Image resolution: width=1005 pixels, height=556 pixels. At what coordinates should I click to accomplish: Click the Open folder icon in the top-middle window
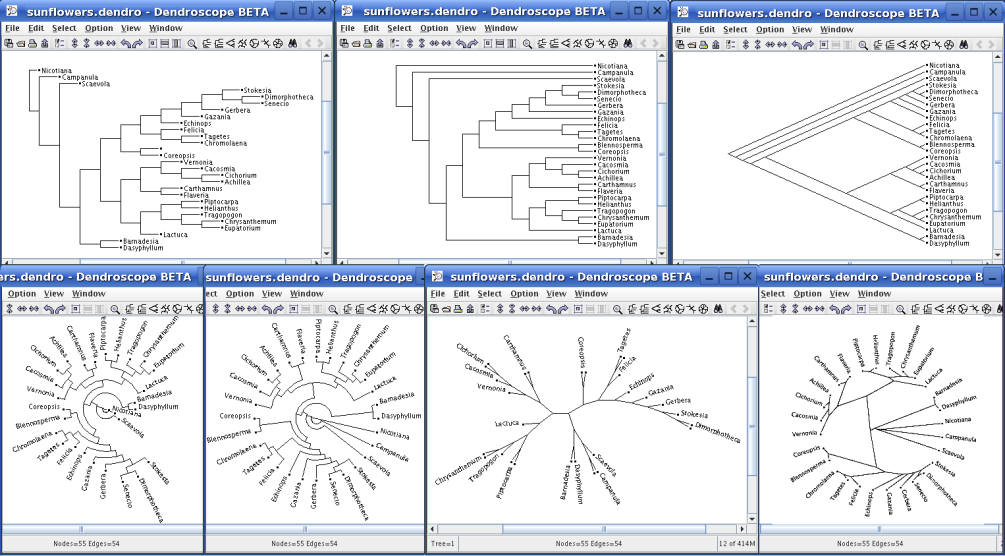click(x=356, y=44)
